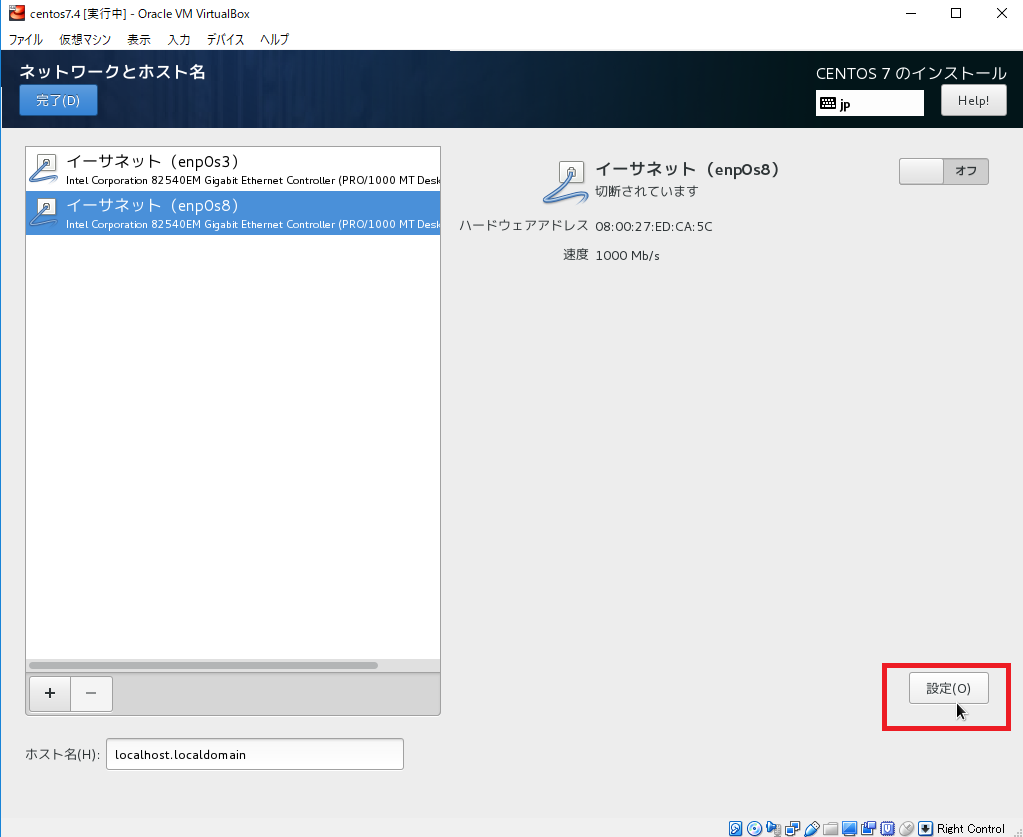Select the Ethernet (enp0s3) device
The height and width of the screenshot is (837, 1023).
[x=232, y=169]
